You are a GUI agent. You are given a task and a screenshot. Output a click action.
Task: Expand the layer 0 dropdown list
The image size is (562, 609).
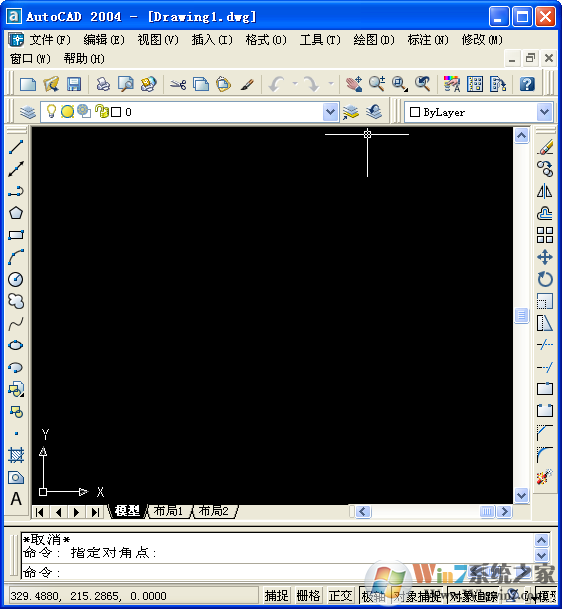[x=331, y=112]
